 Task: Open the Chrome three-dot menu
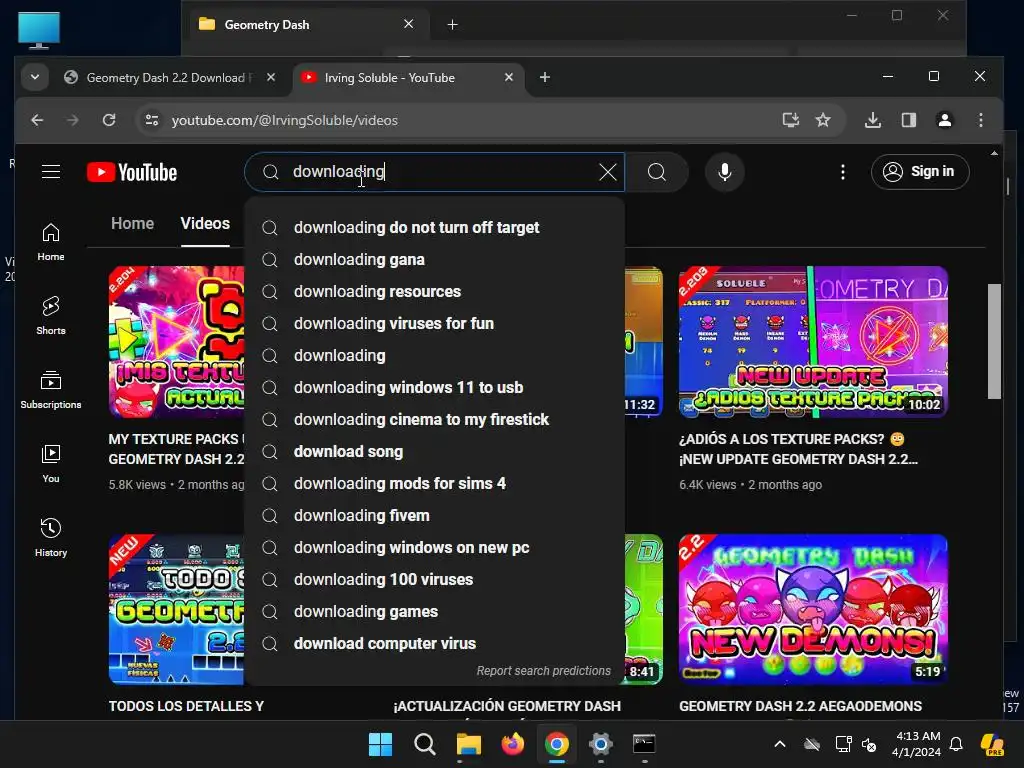[980, 120]
